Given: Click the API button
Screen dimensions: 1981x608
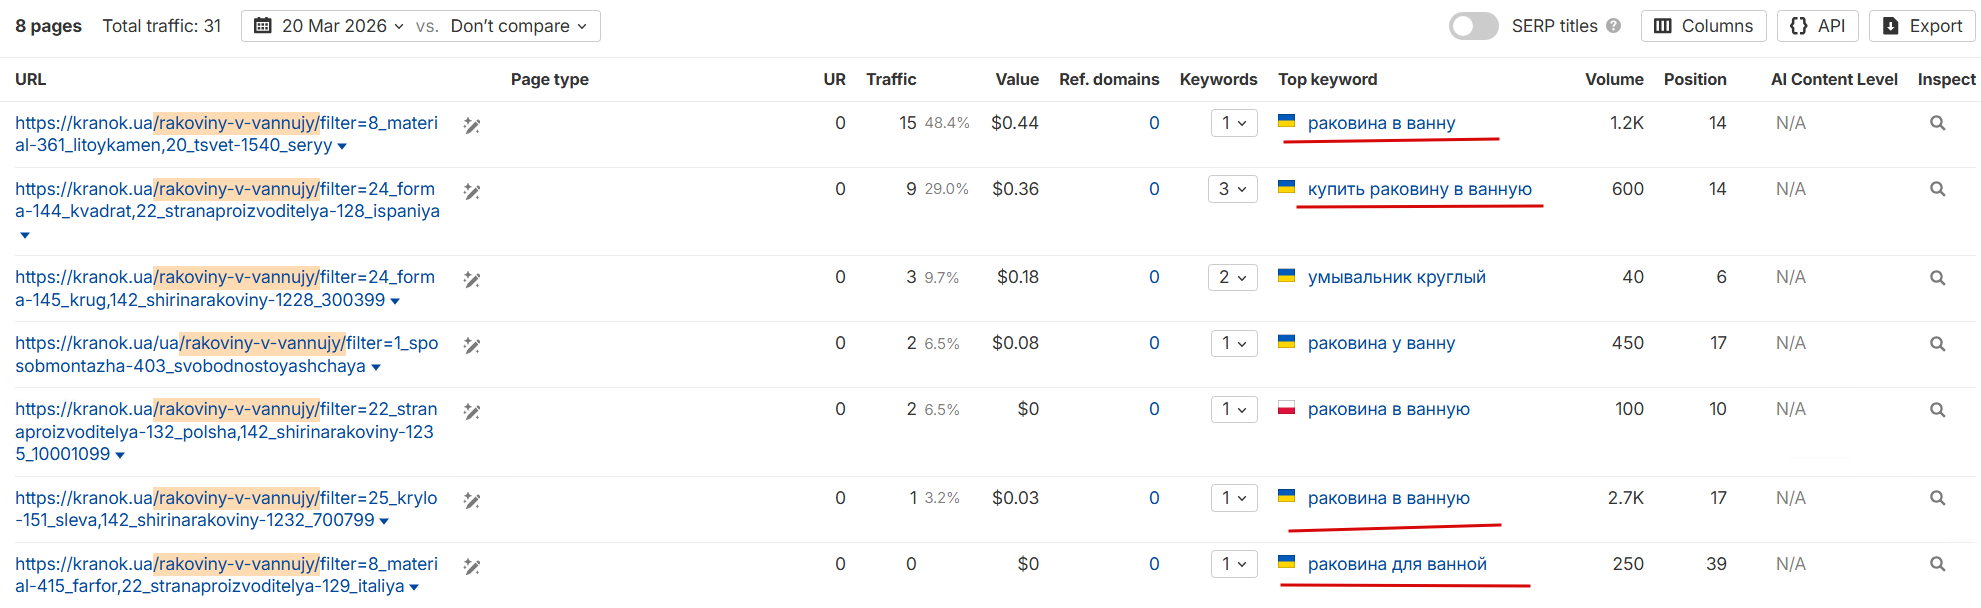Looking at the screenshot, I should pyautogui.click(x=1817, y=26).
